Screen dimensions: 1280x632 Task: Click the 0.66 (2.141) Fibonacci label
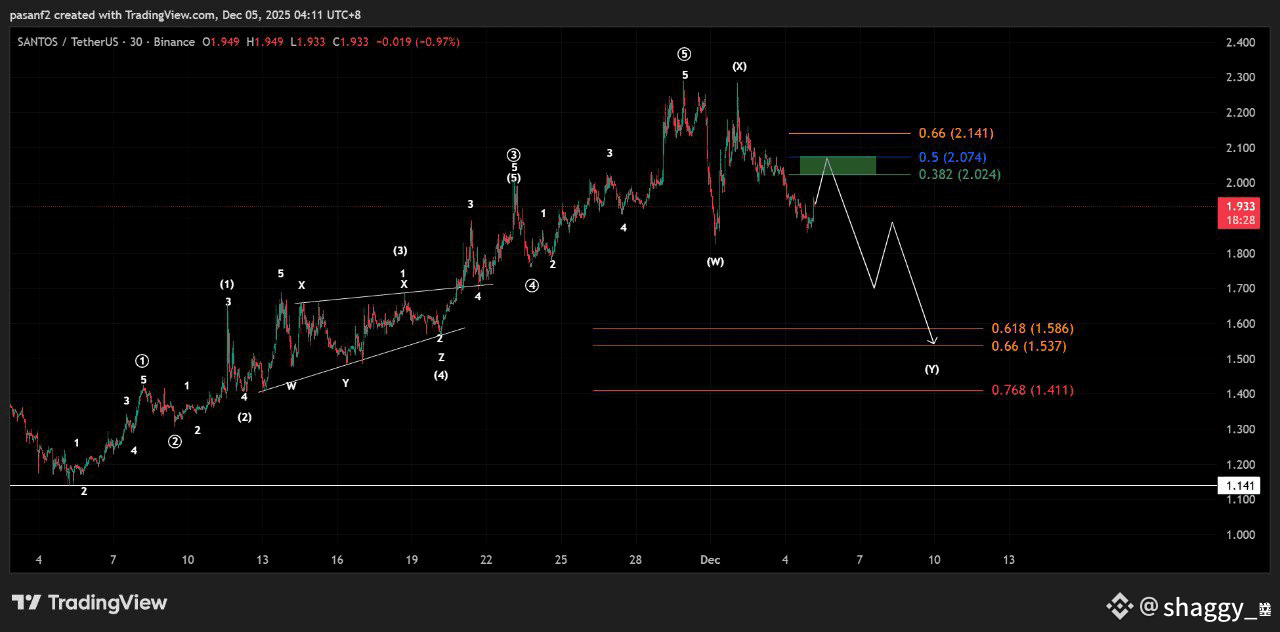(x=956, y=133)
